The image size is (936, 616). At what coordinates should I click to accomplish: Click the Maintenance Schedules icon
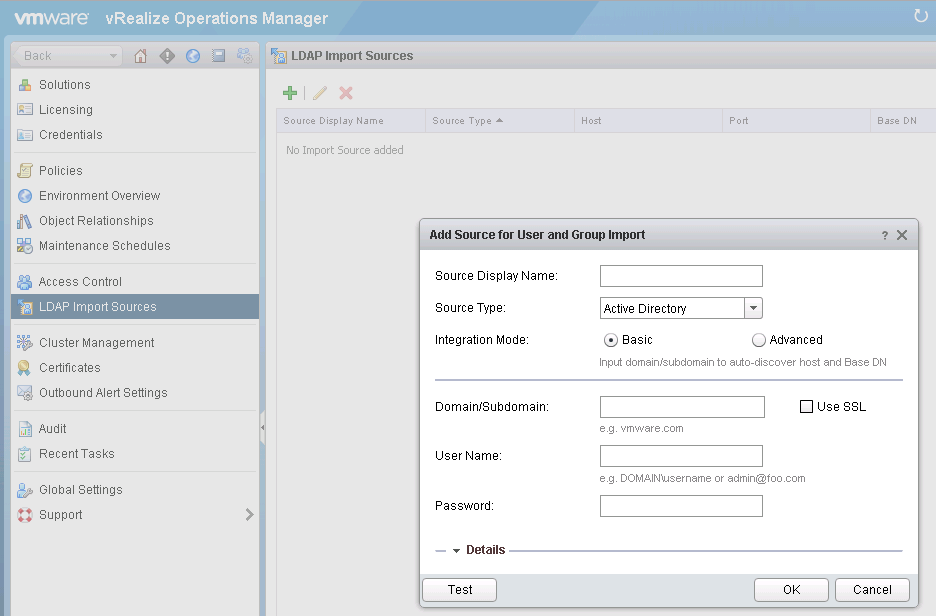pos(24,246)
